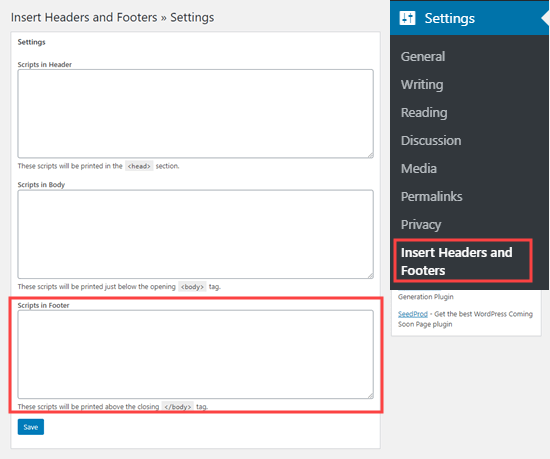Click the <head> code tag

point(139,166)
